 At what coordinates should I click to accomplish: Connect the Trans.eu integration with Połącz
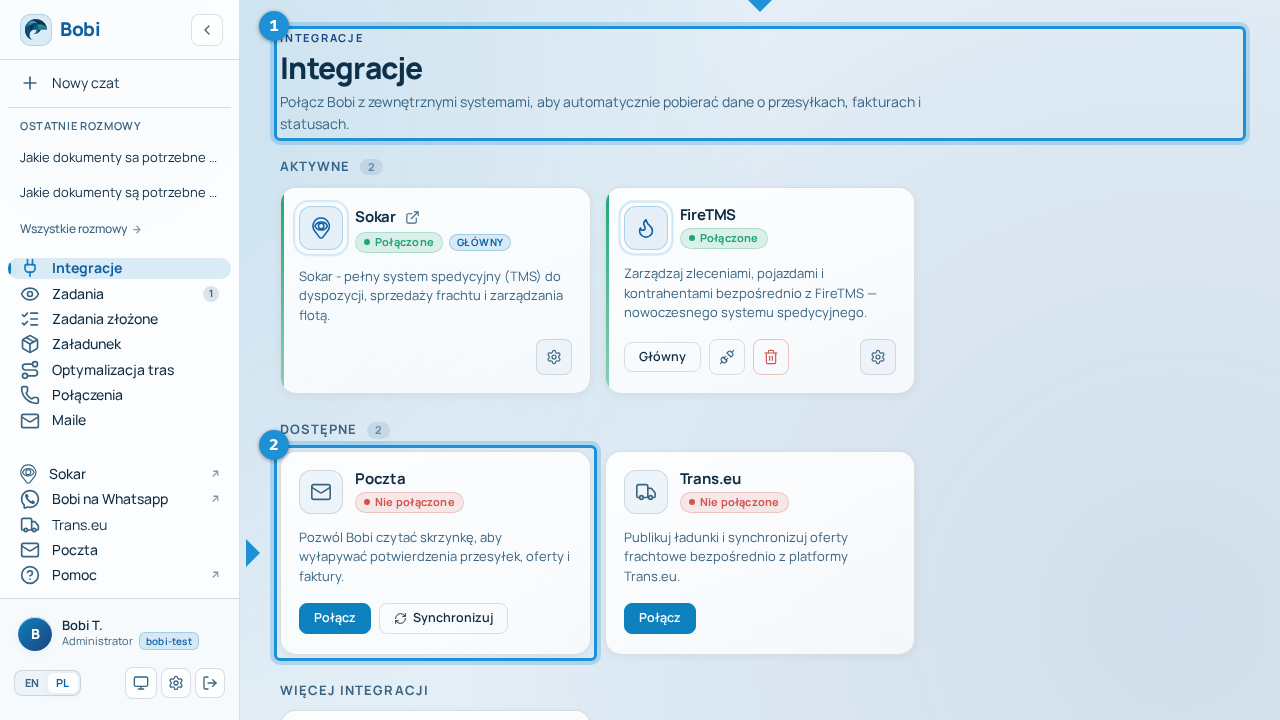pos(660,618)
